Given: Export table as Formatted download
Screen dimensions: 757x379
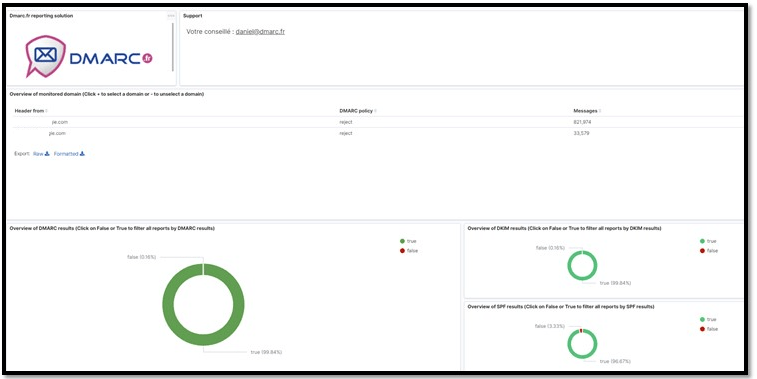Looking at the screenshot, I should [69, 154].
